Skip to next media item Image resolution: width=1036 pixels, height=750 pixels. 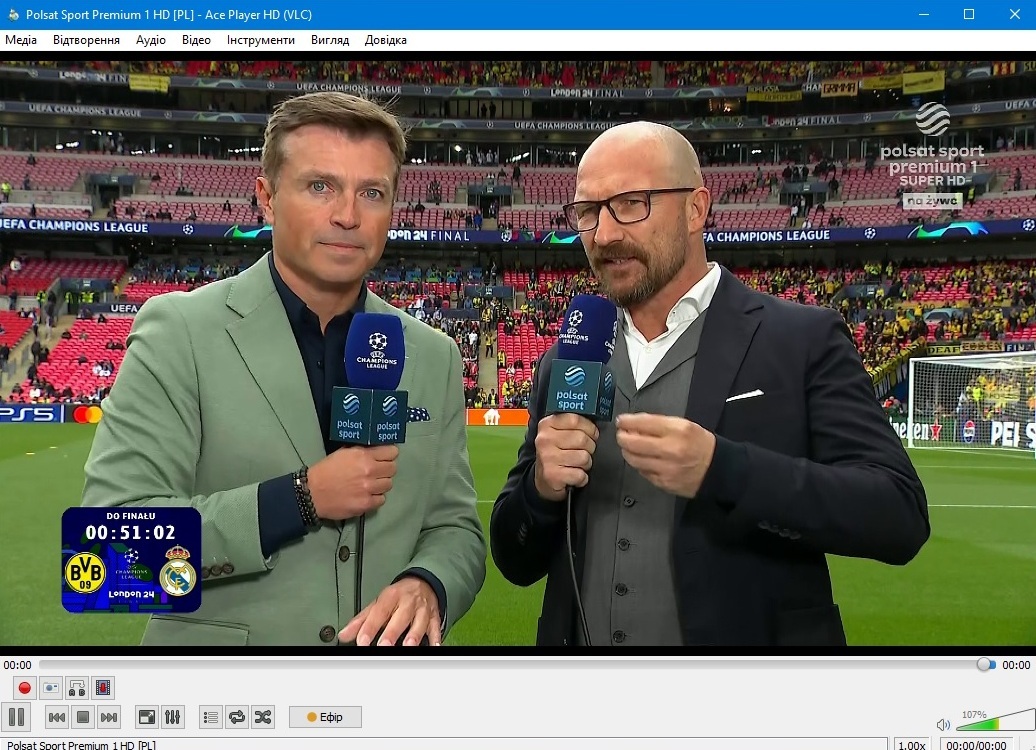pos(109,717)
